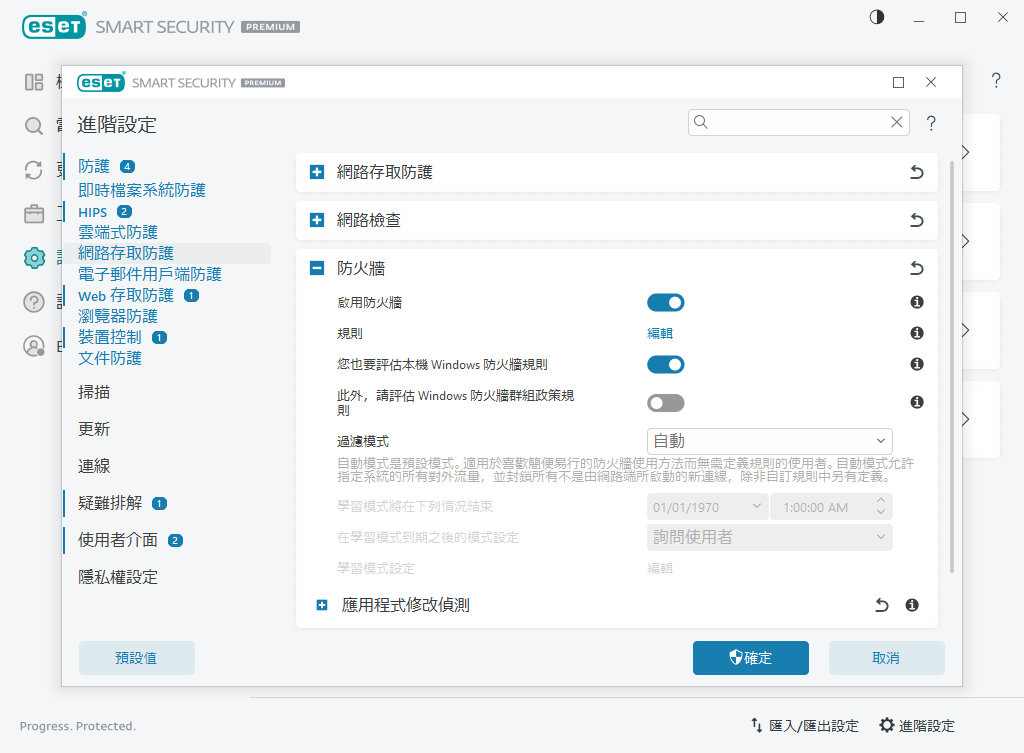This screenshot has width=1024, height=753.
Task: Click the info icon beside 應用程式修改偵測
Action: pyautogui.click(x=912, y=605)
